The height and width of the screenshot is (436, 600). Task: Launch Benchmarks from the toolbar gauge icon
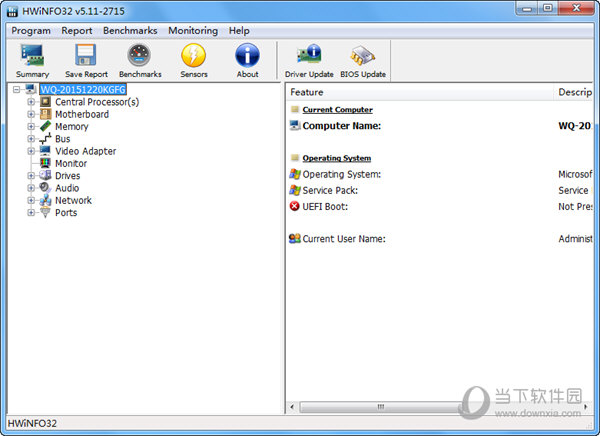pos(139,55)
